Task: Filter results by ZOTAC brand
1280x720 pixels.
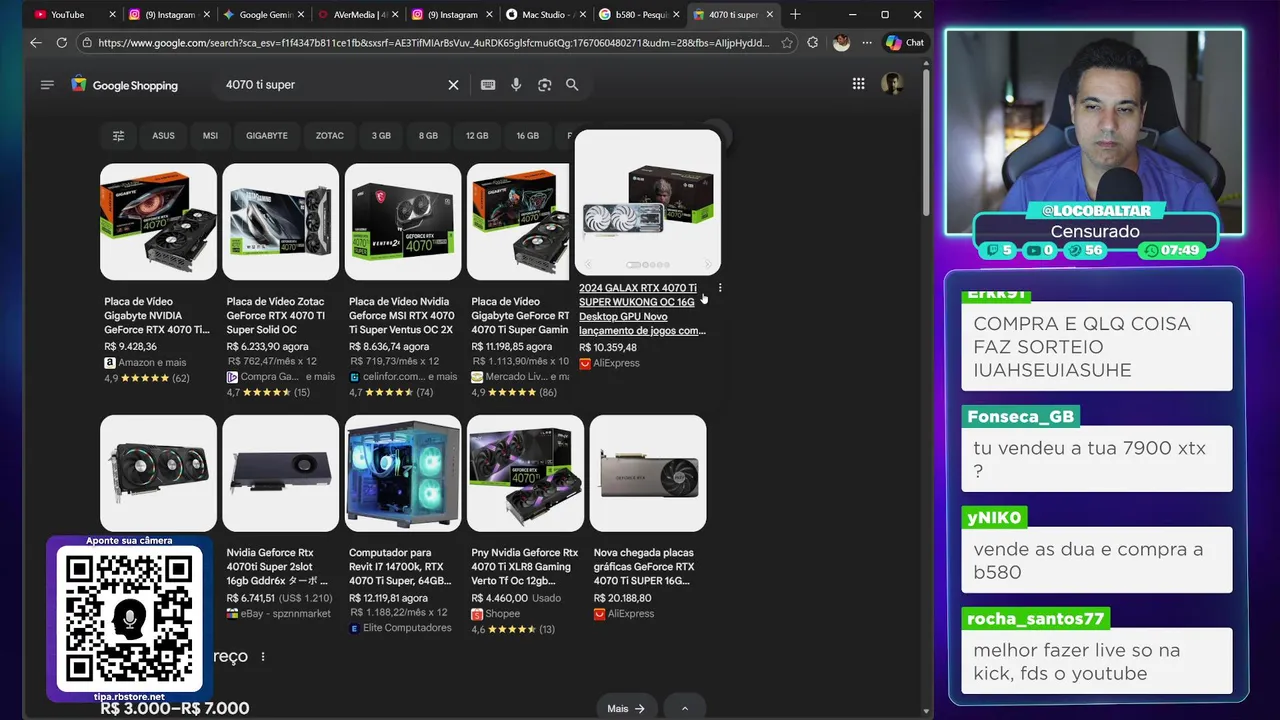Action: 329,136
